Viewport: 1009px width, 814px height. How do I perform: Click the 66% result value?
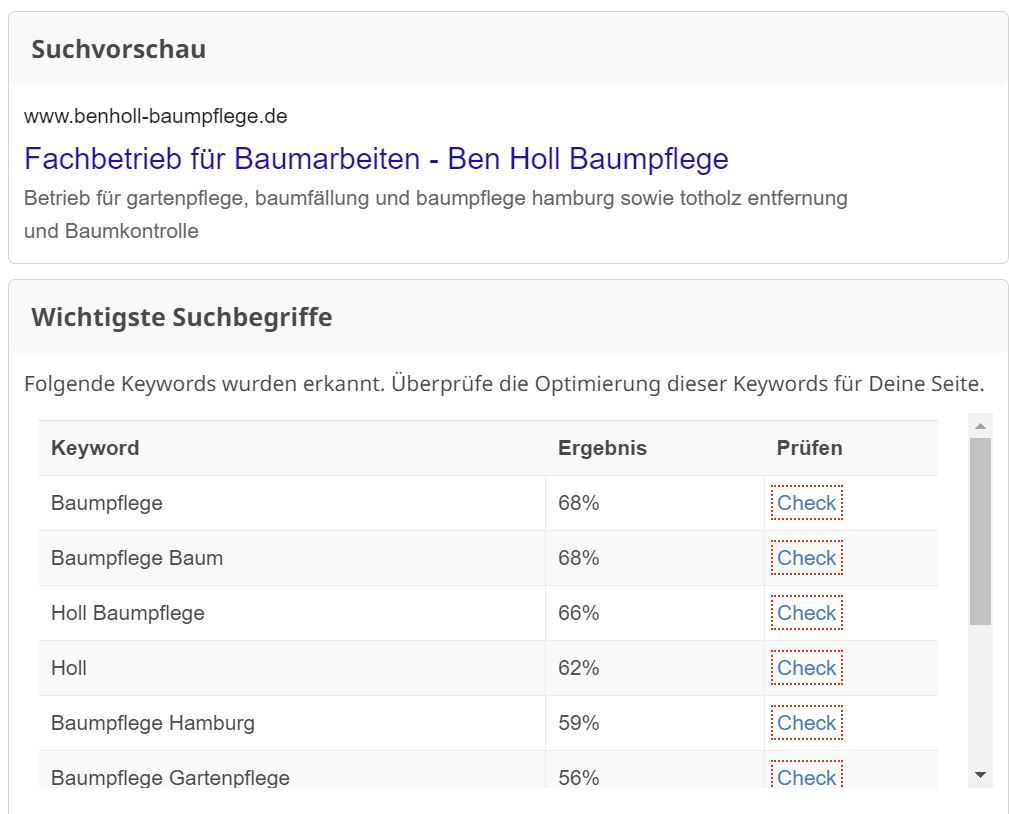click(x=579, y=613)
